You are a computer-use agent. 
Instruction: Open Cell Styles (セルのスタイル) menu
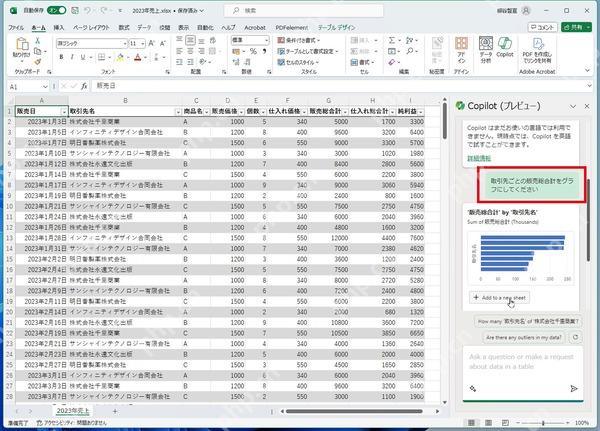[298, 62]
